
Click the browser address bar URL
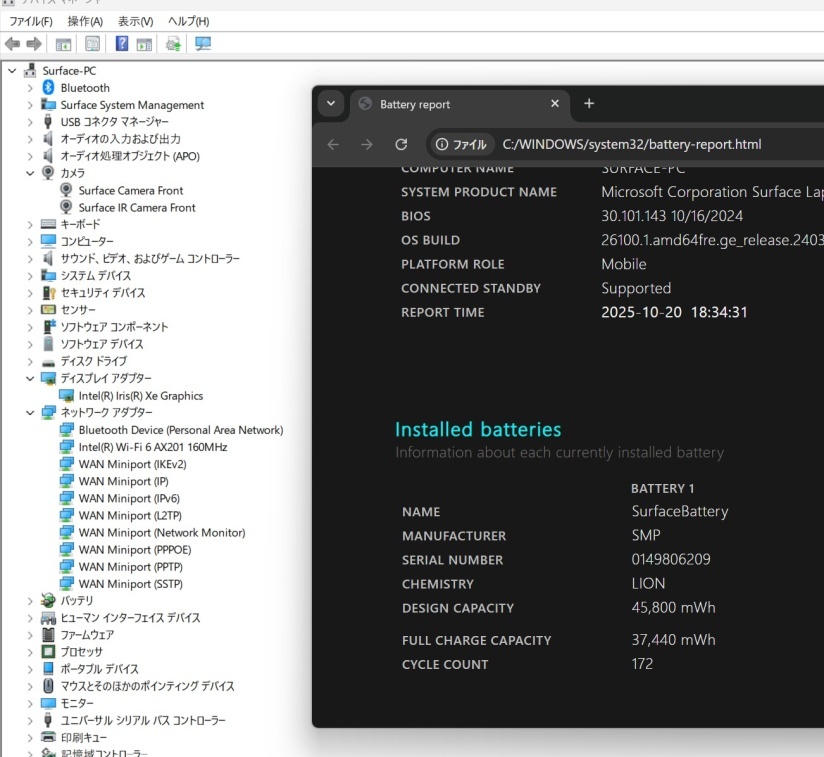point(632,144)
